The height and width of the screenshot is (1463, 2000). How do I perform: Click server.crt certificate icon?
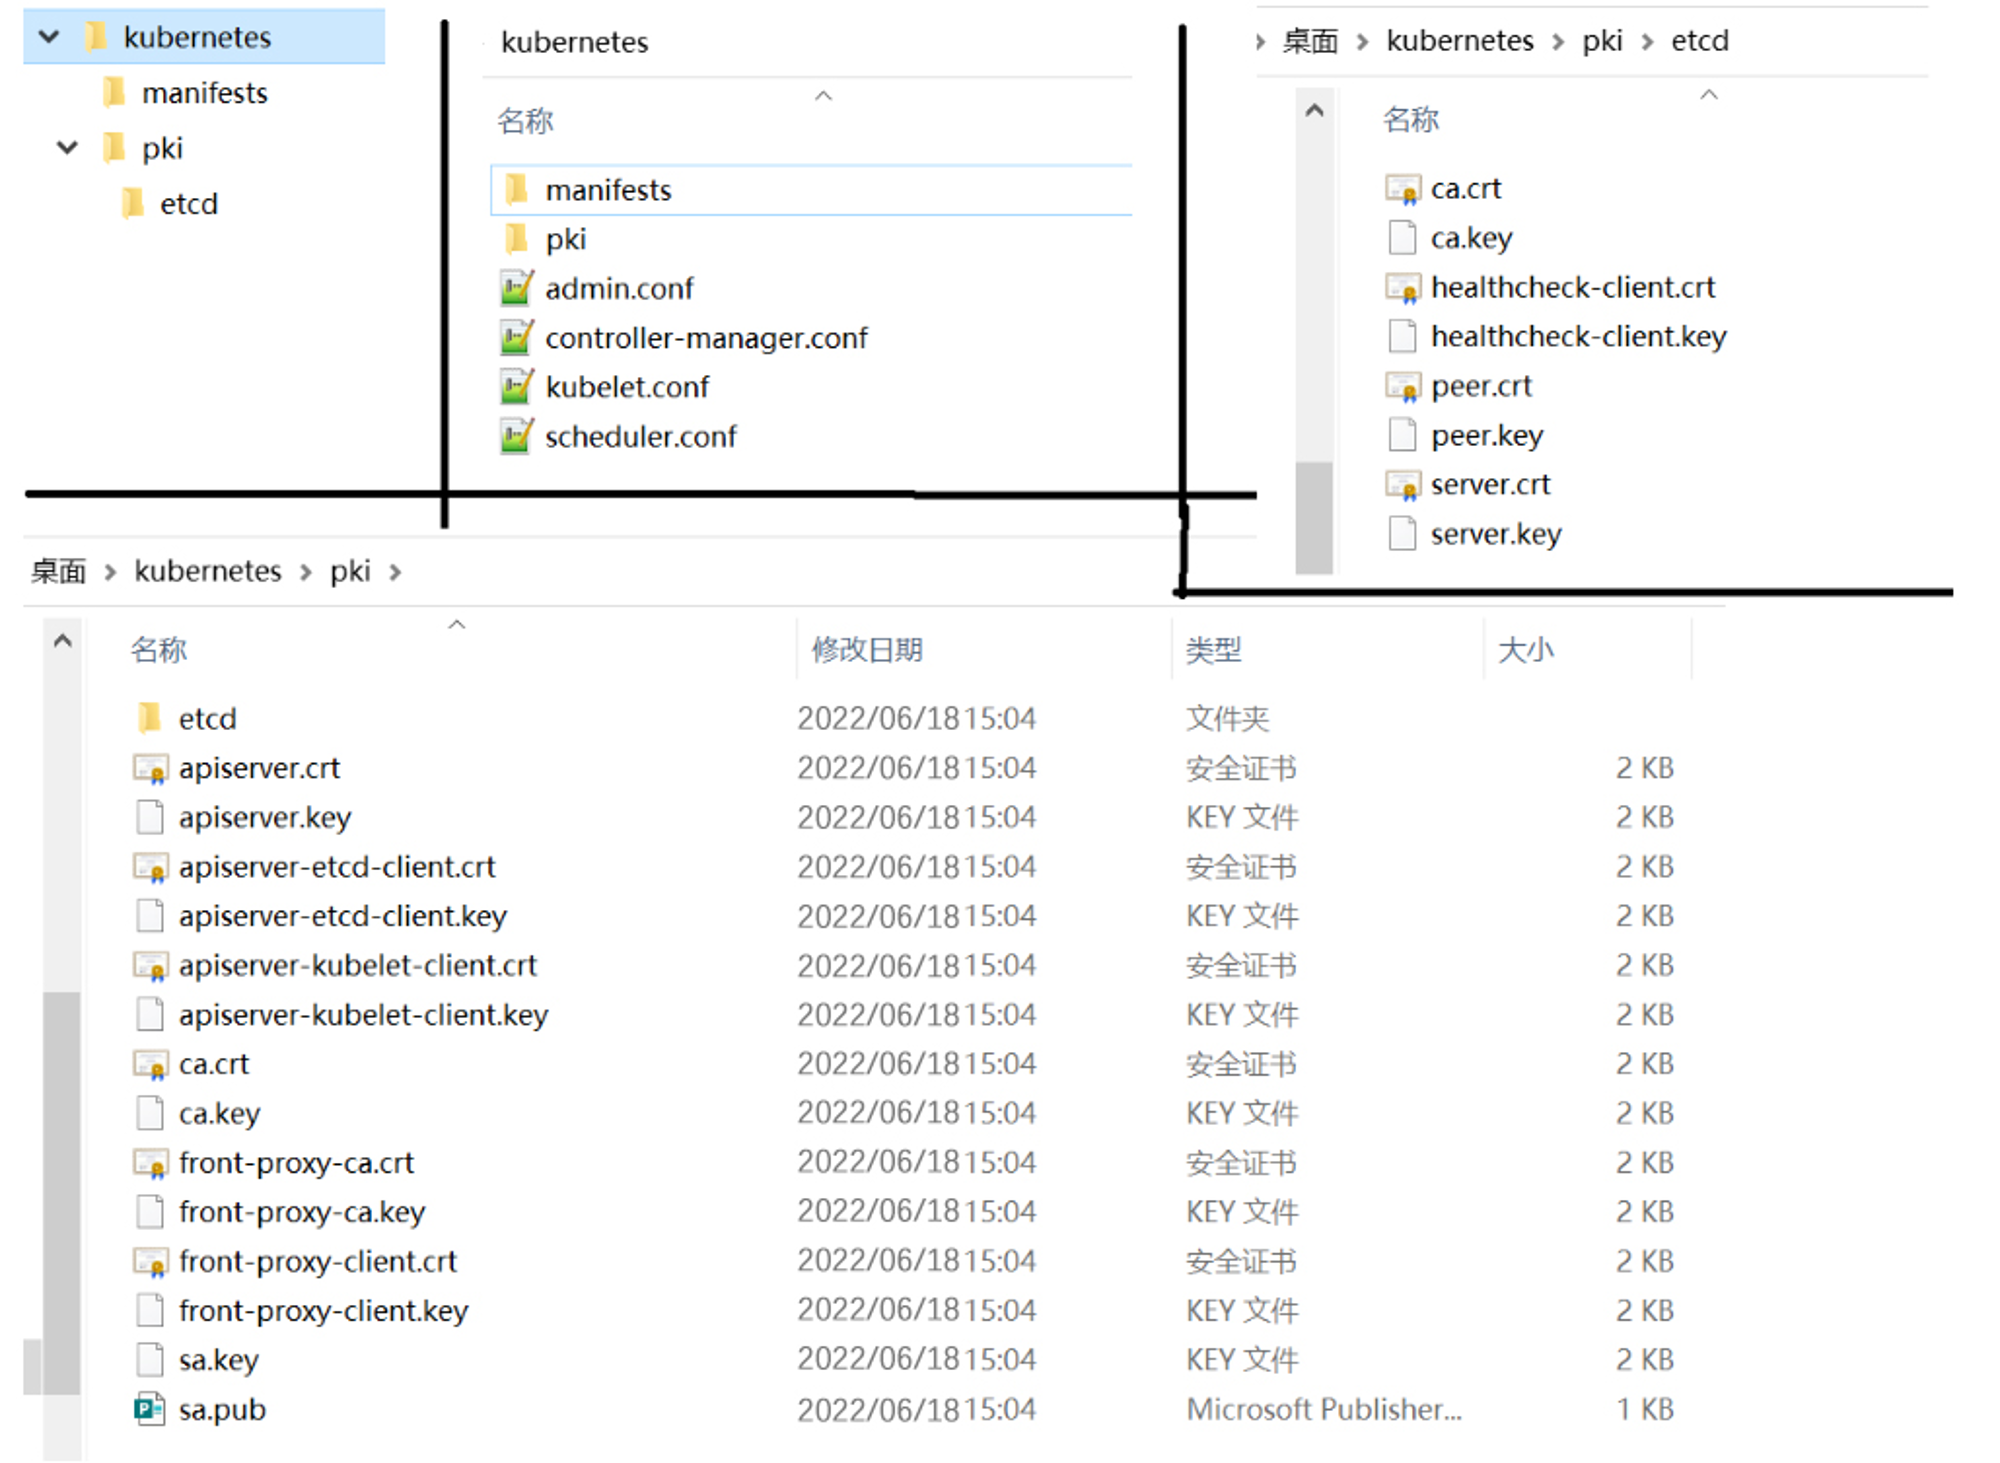click(x=1403, y=484)
